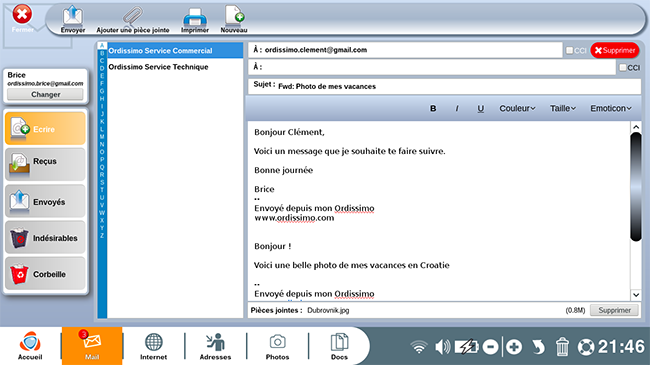
Task: Click scroll up arrow of message body
Action: pos(636,127)
